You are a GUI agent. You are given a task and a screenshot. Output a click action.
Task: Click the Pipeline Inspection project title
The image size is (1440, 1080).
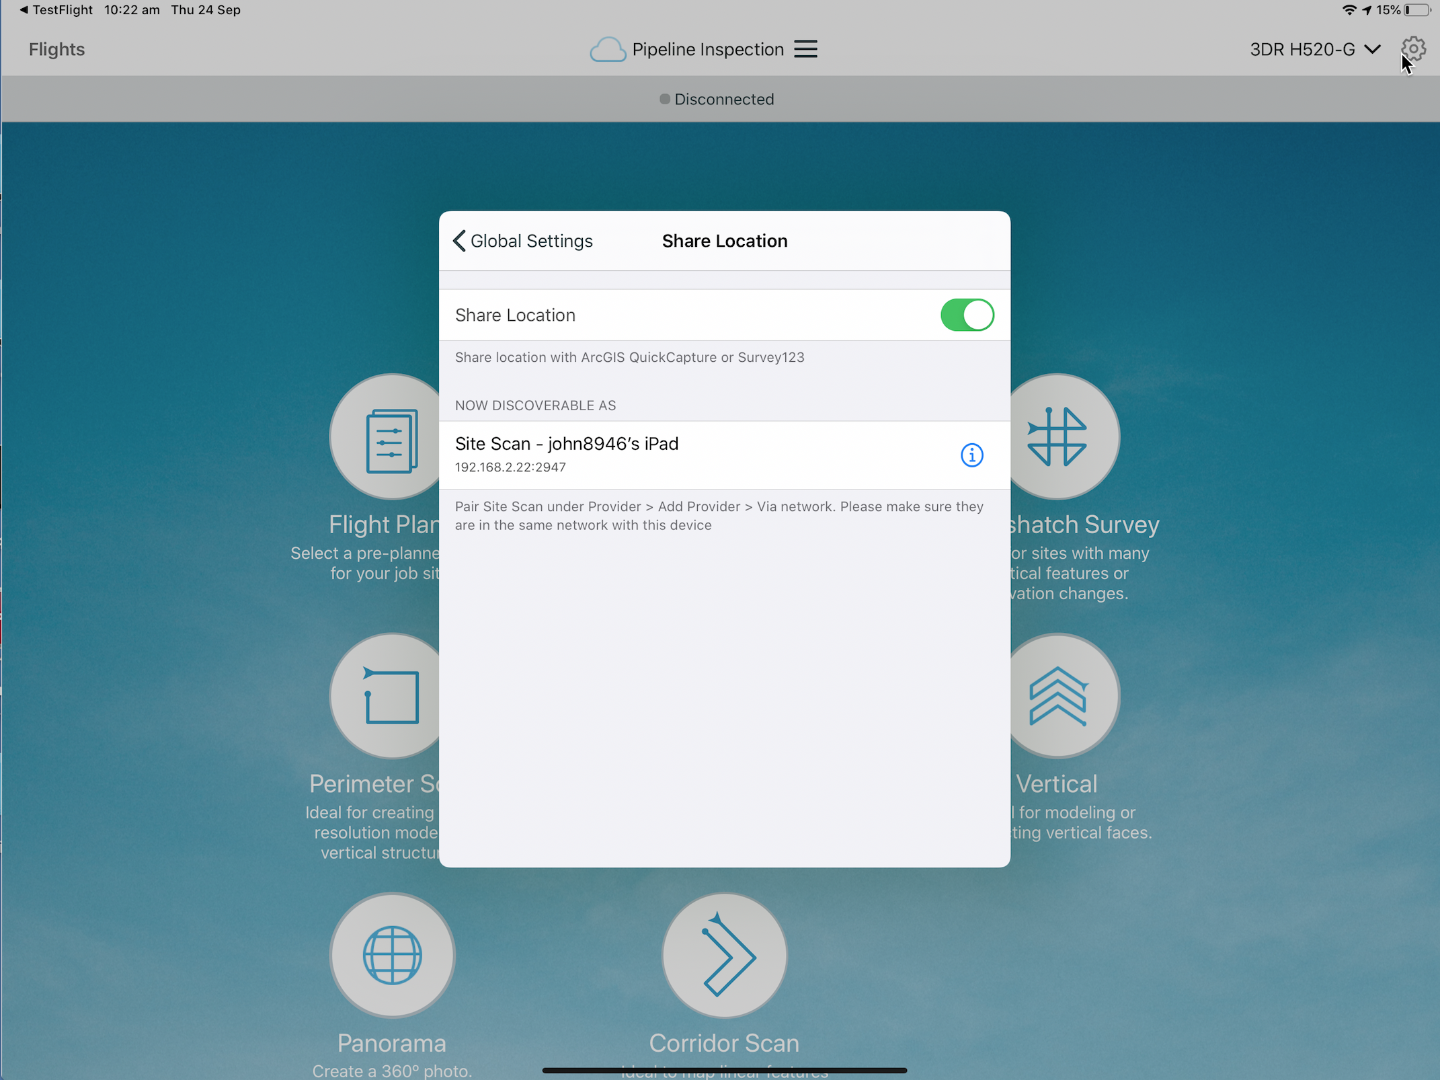pyautogui.click(x=708, y=49)
